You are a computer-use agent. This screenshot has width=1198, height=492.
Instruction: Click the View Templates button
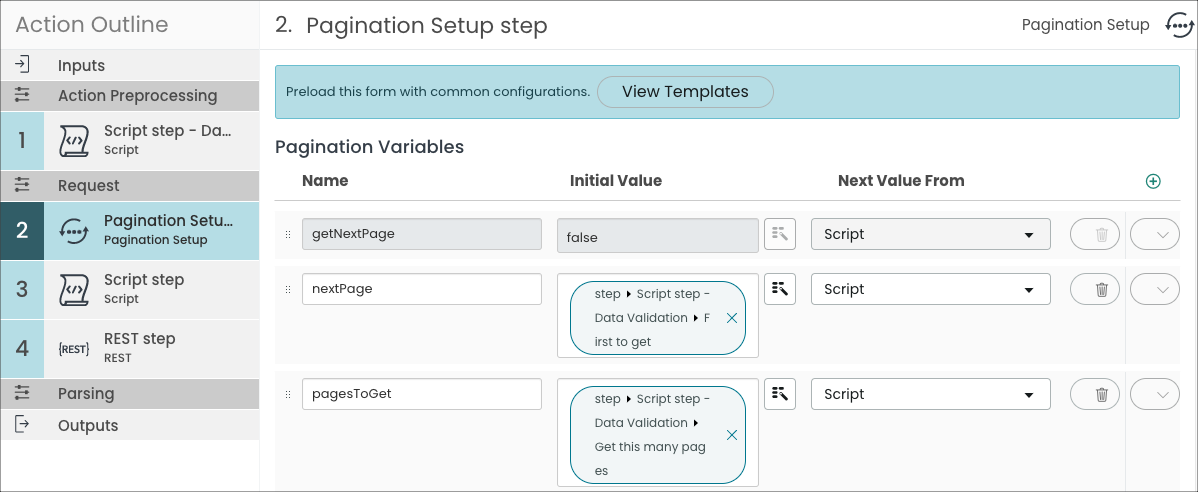pyautogui.click(x=685, y=92)
